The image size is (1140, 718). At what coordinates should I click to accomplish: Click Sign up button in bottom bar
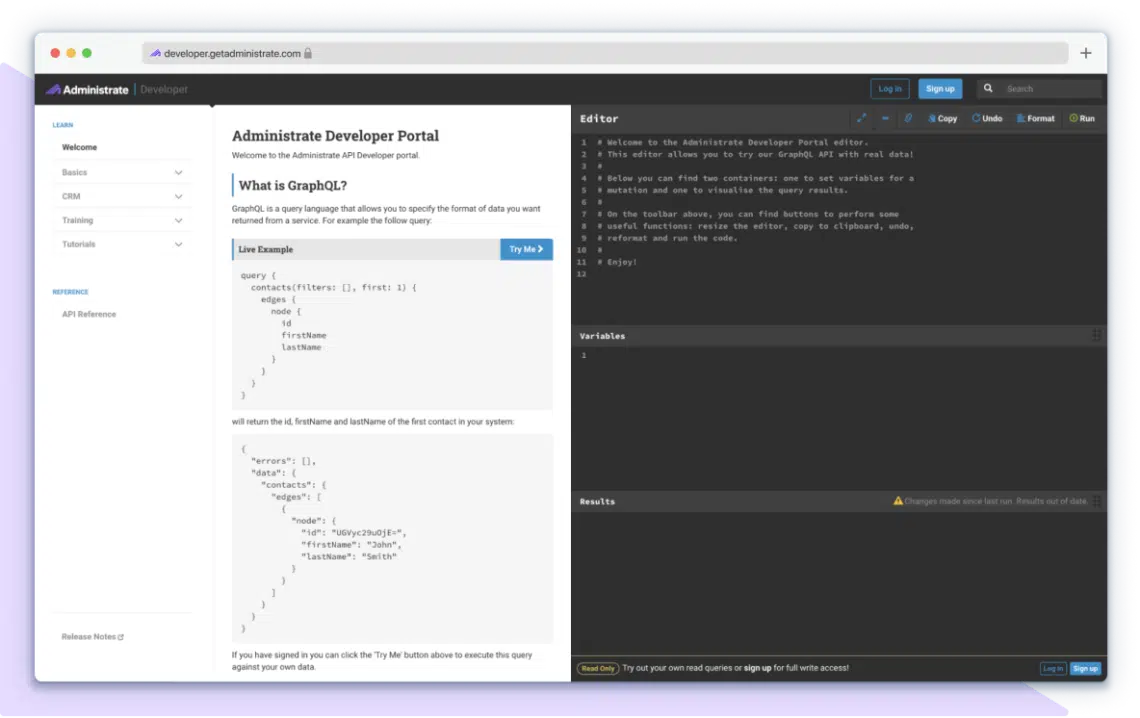pos(1085,669)
